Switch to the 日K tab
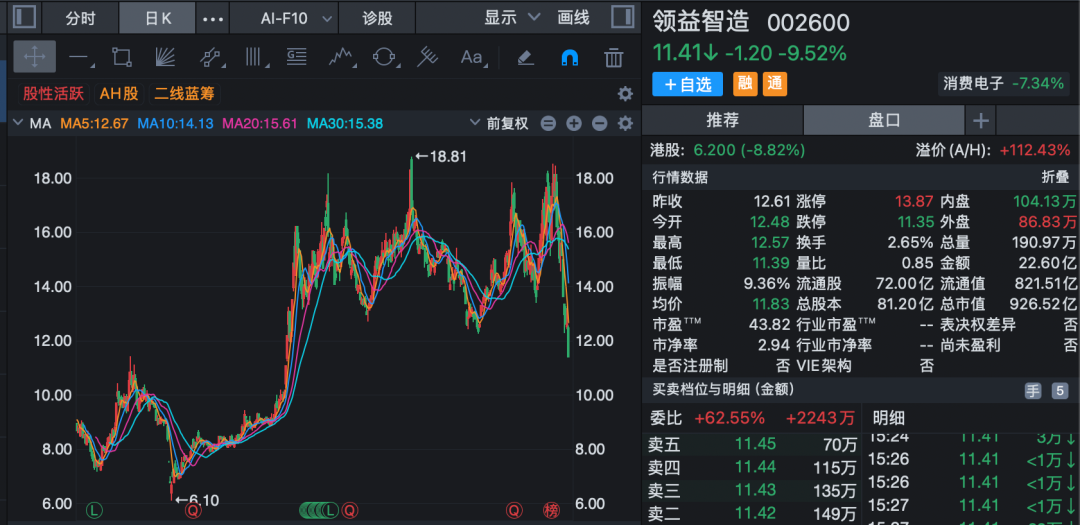This screenshot has width=1080, height=525. coord(158,19)
